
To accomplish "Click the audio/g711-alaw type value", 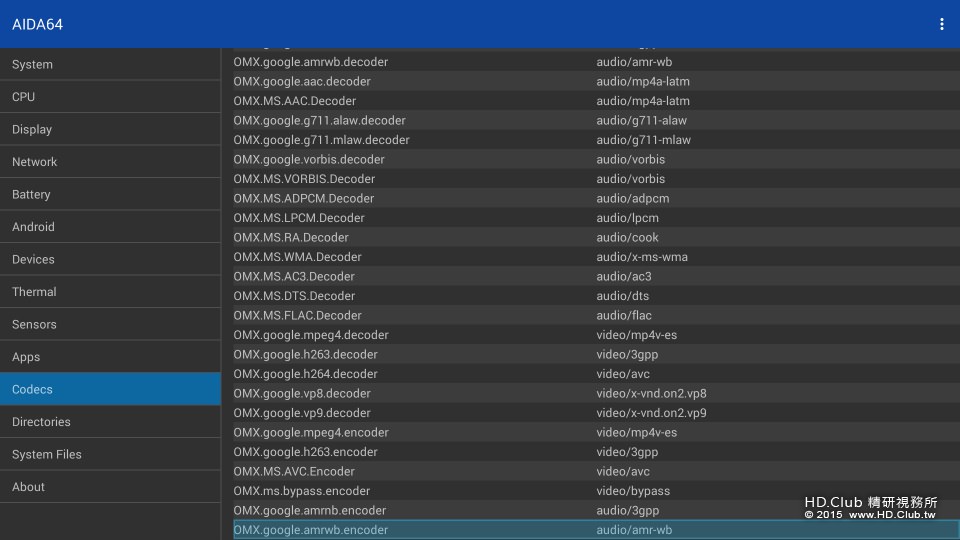I will pos(642,121).
